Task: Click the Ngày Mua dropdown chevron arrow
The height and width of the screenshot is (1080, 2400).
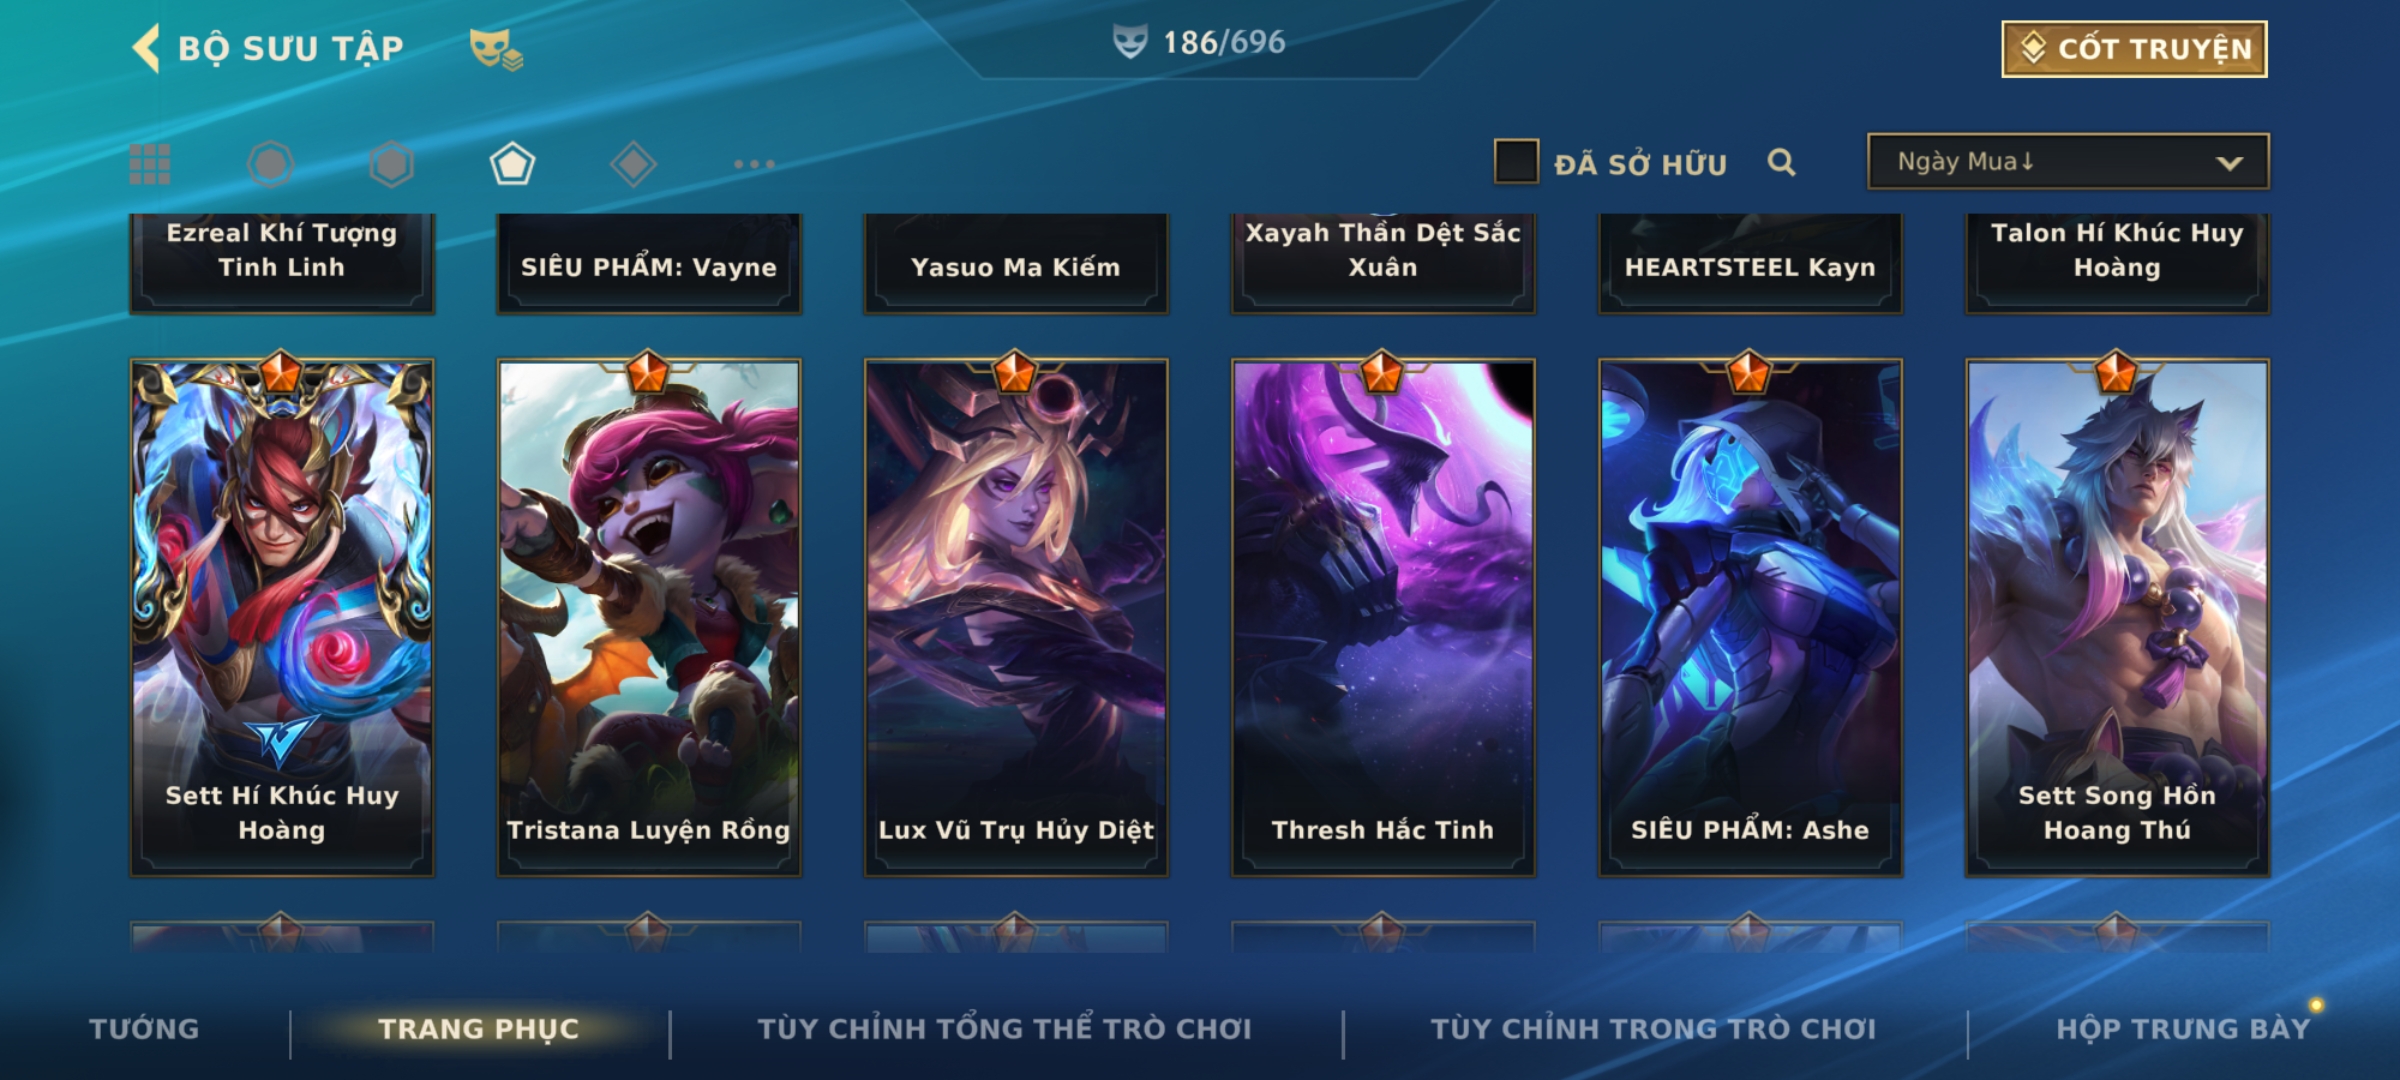Action: [x=2229, y=163]
